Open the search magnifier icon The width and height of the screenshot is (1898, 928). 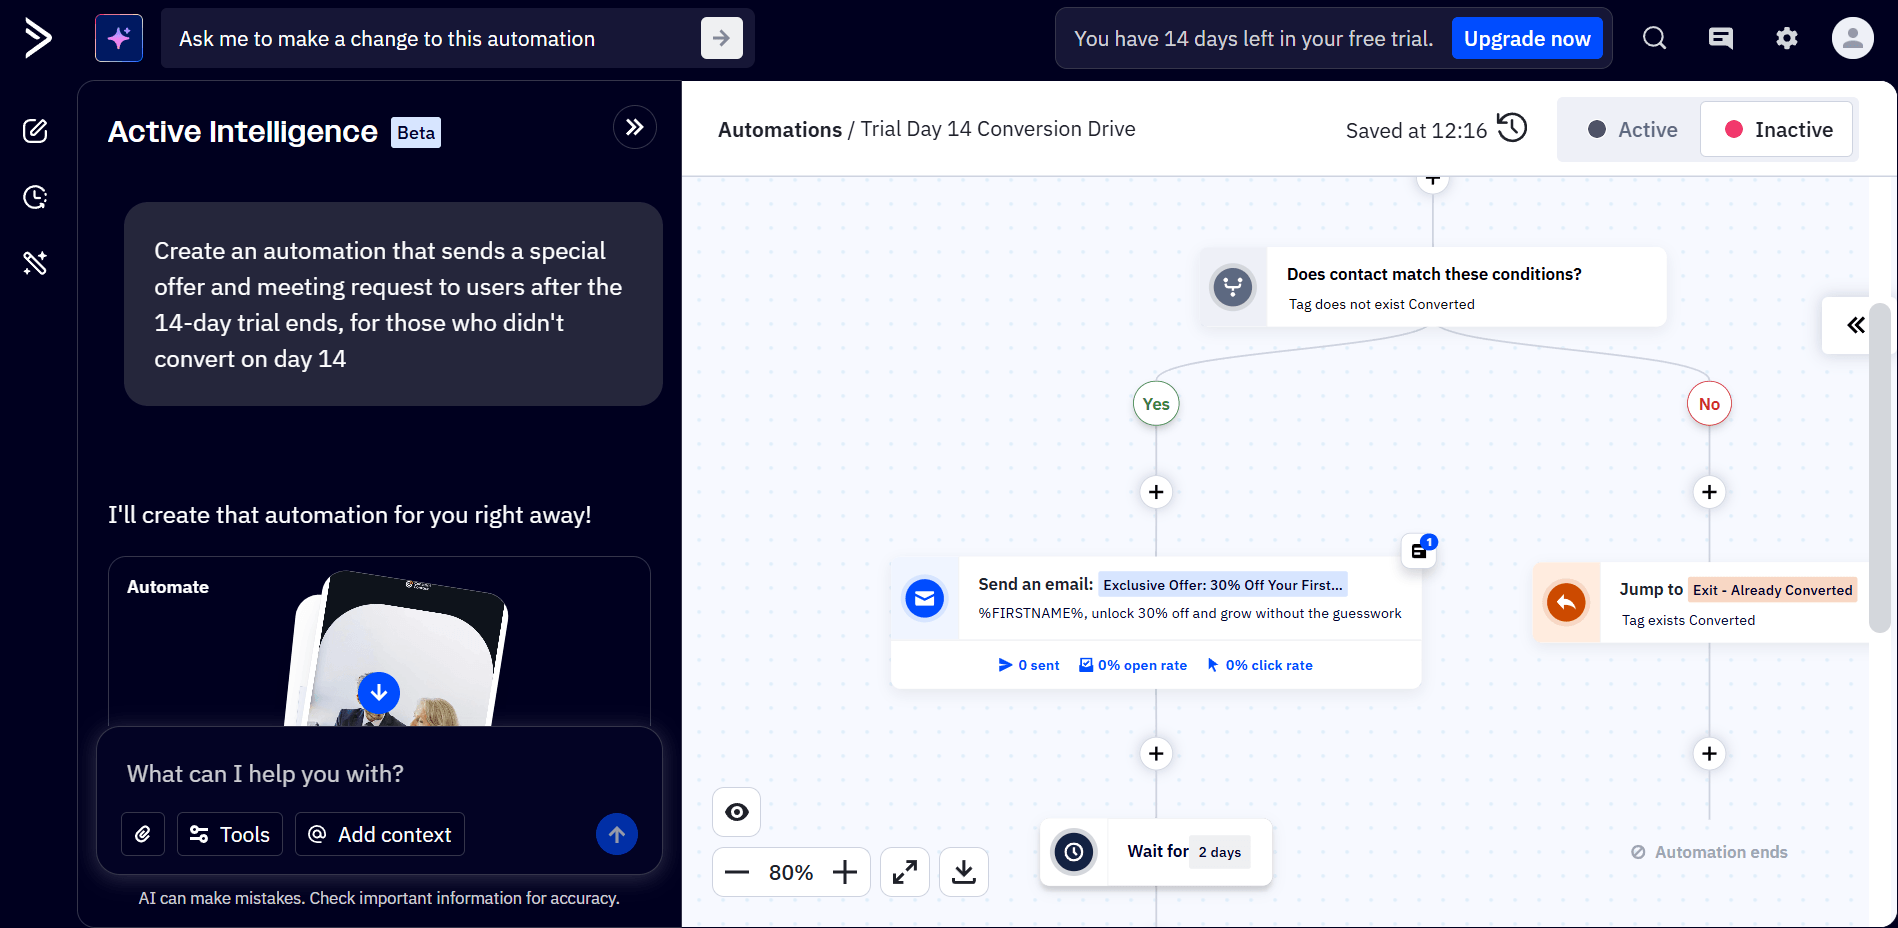click(1655, 38)
